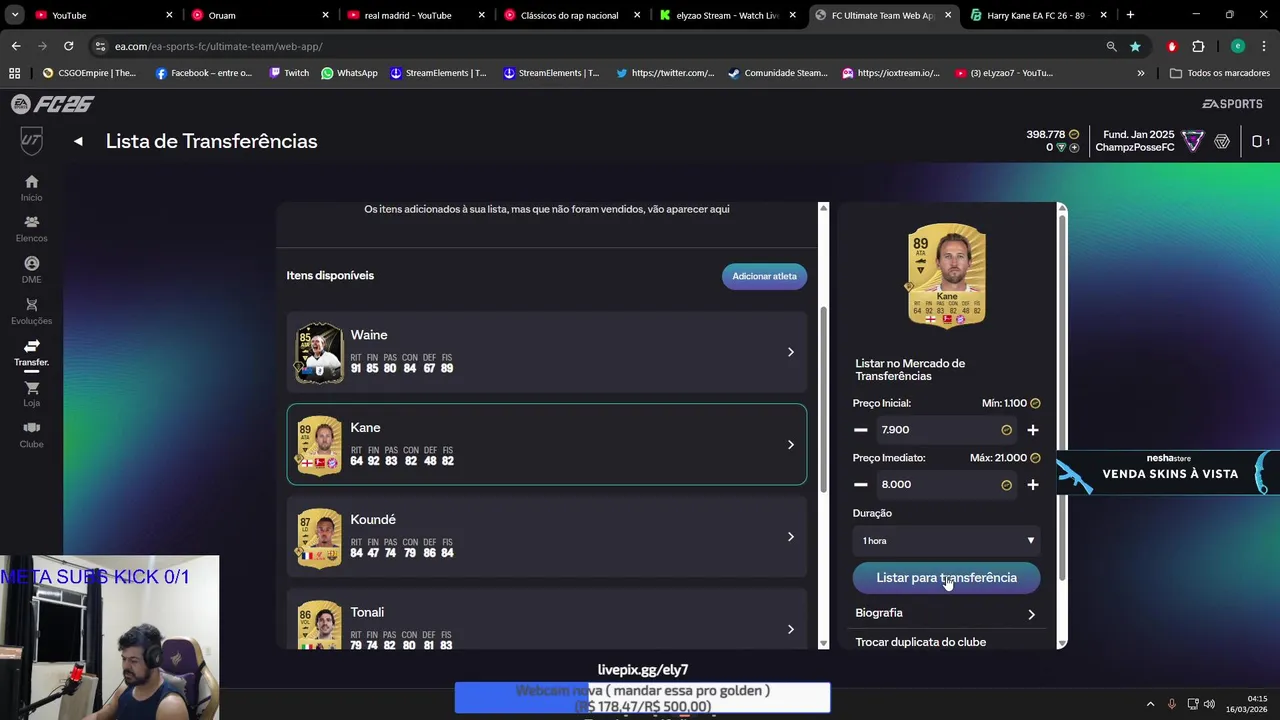Open the WhatsApp bookmark

tap(349, 73)
